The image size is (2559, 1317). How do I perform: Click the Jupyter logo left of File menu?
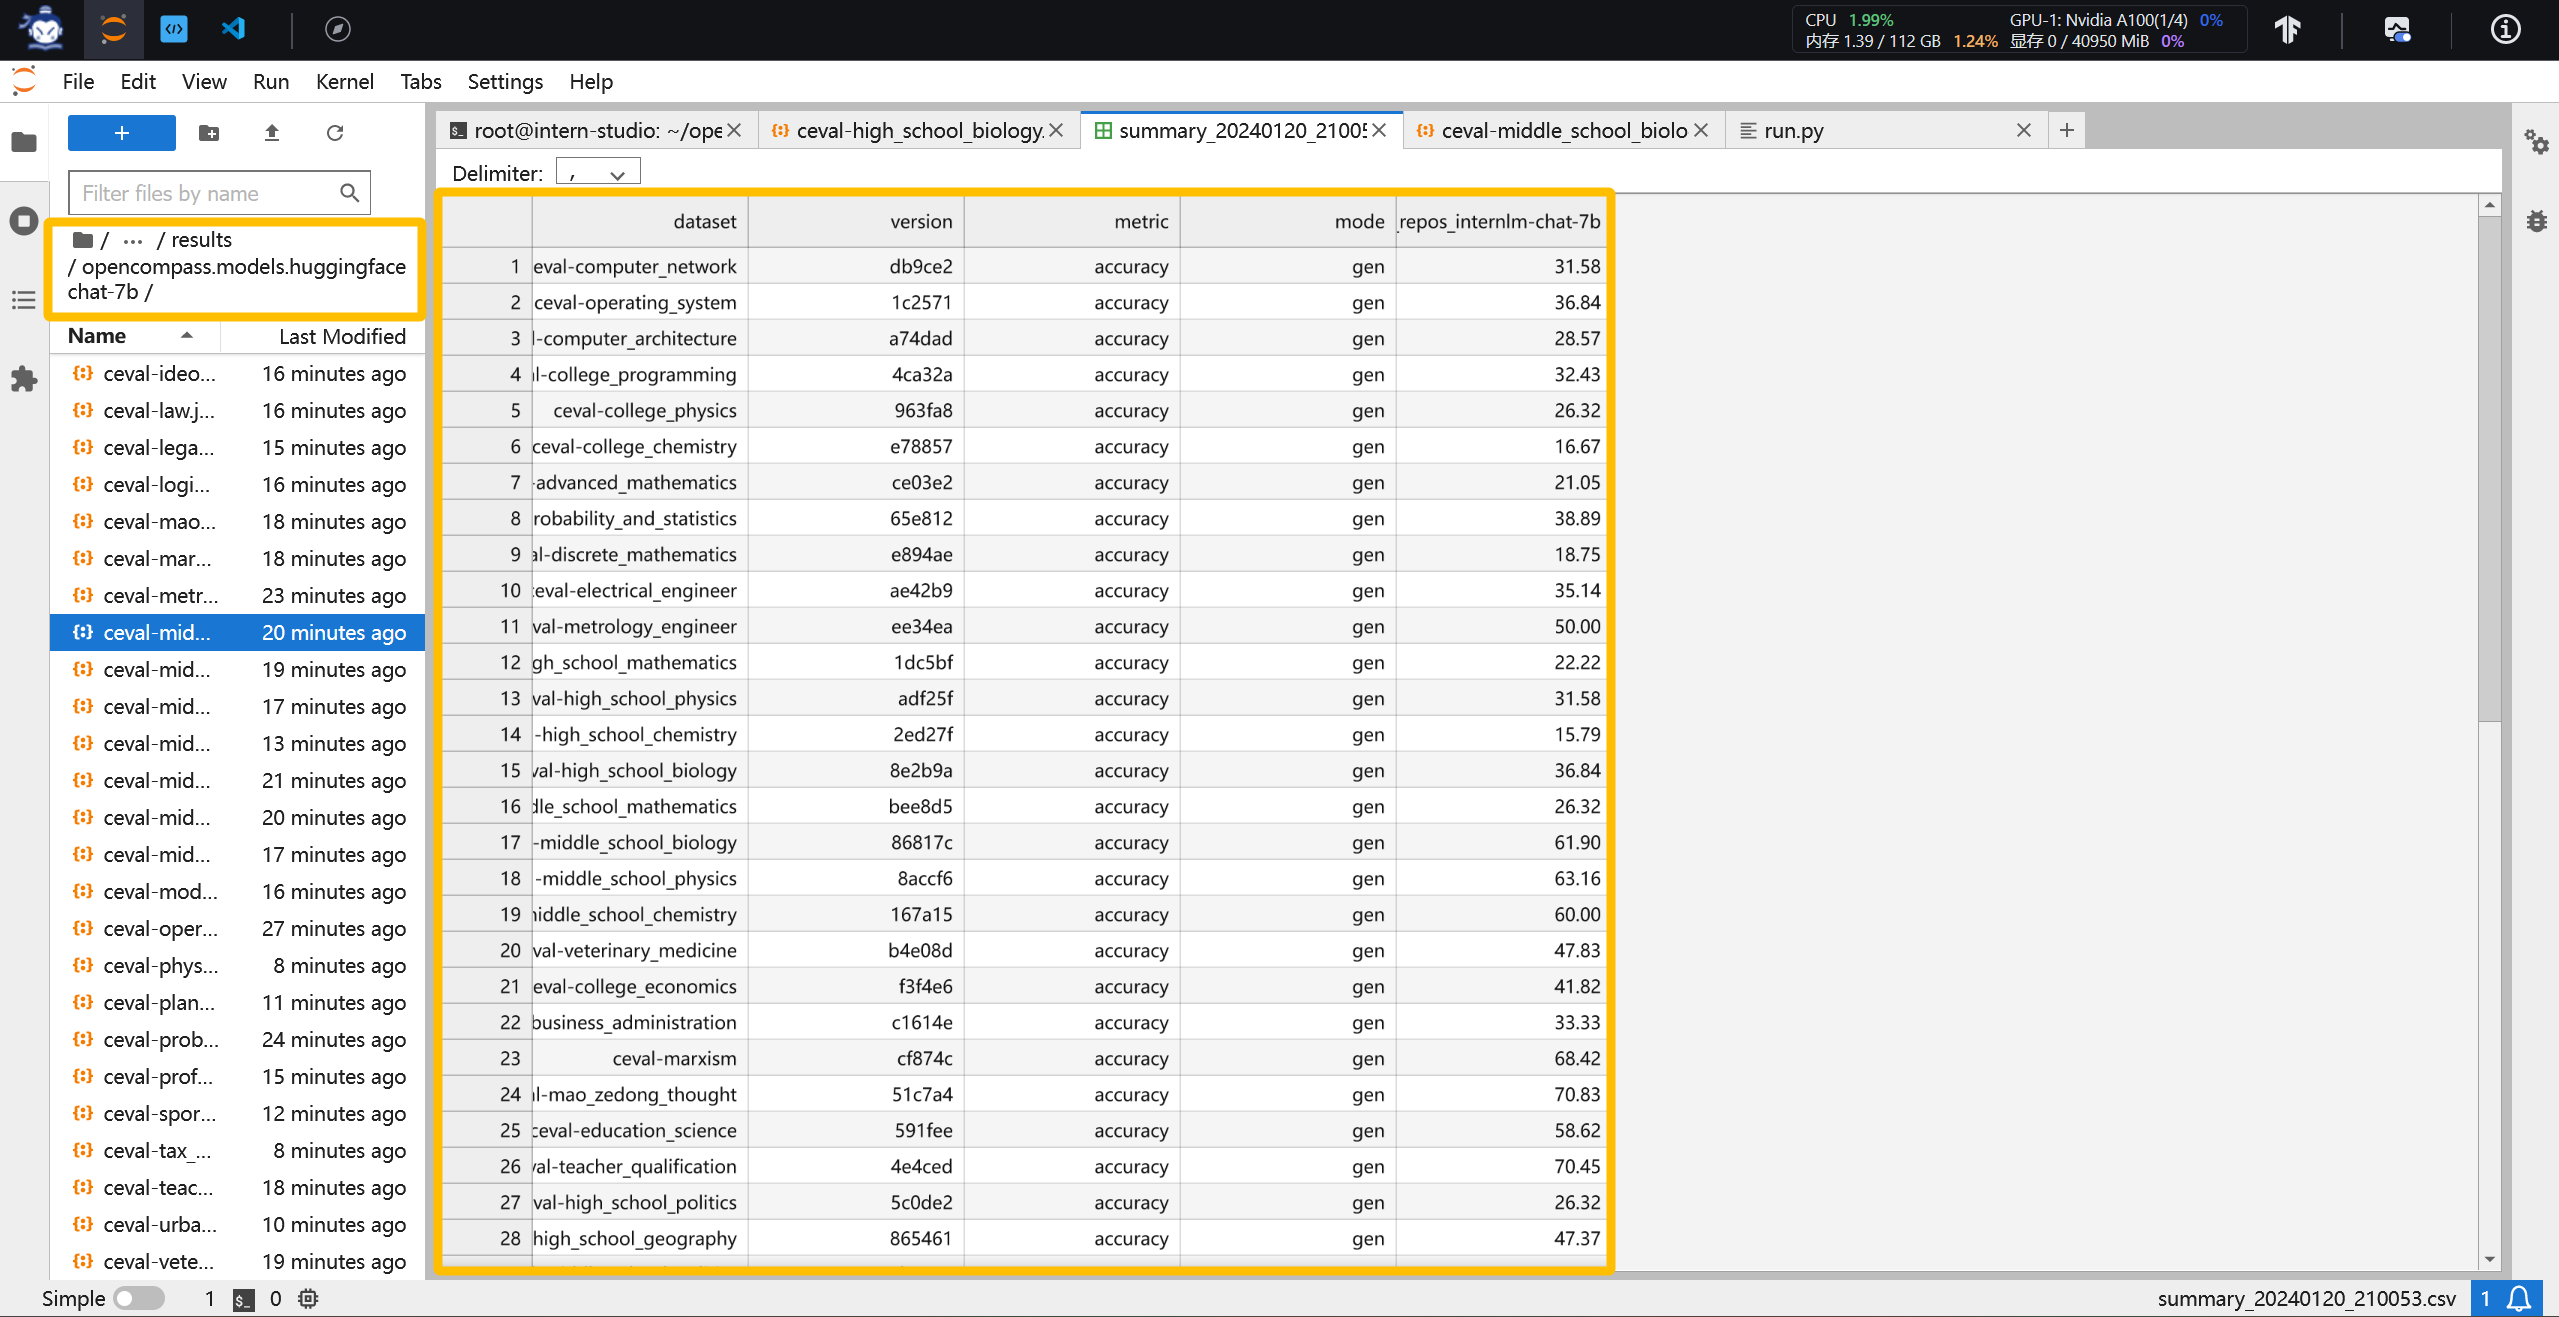point(24,81)
